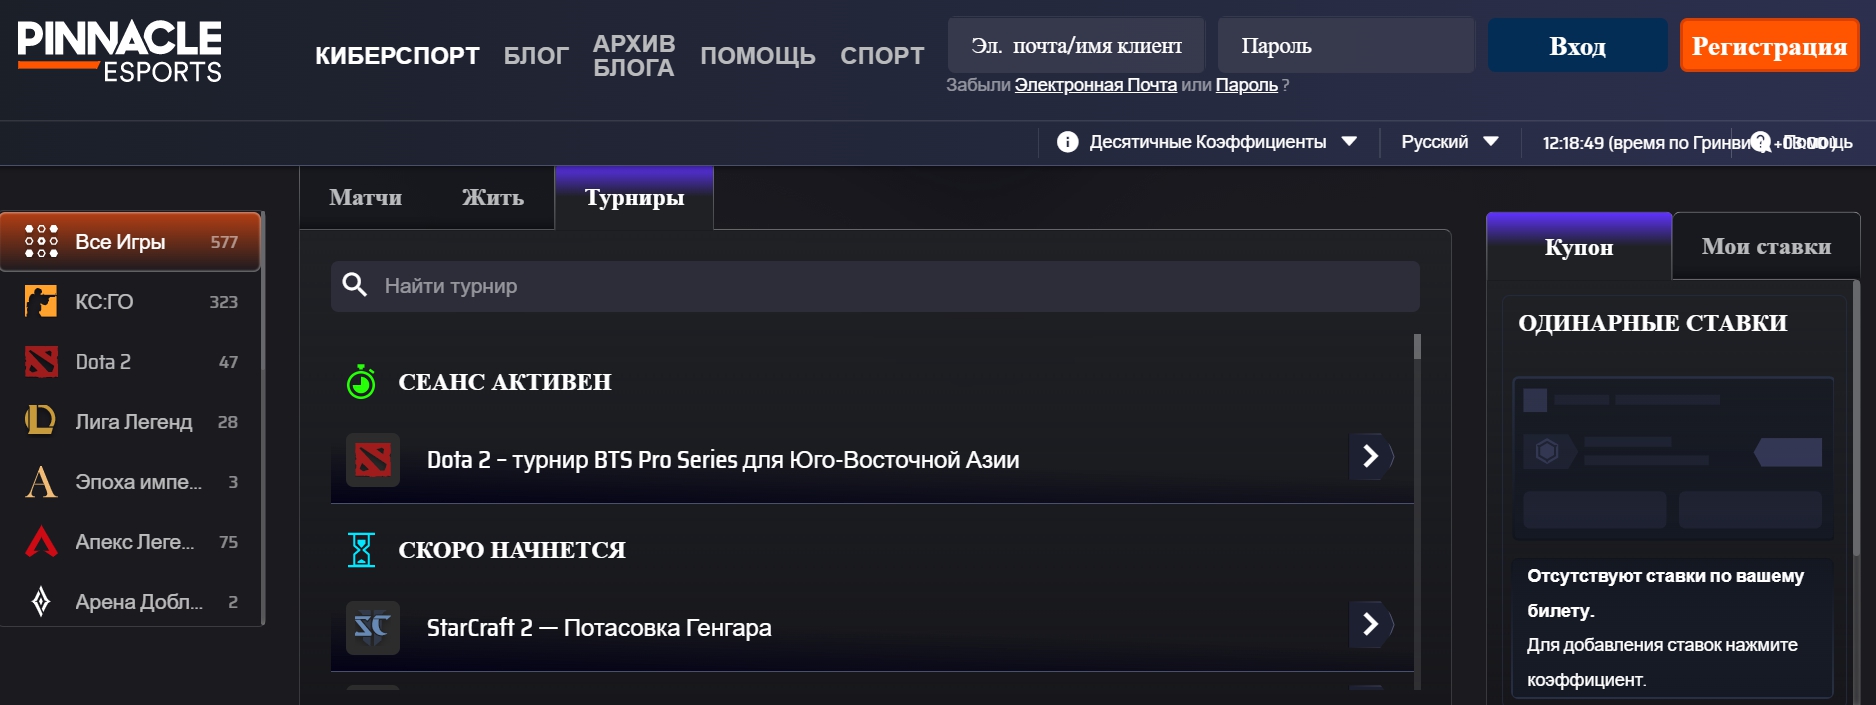Open Лига Легенд from the games sidebar
The image size is (1876, 705).
point(40,421)
